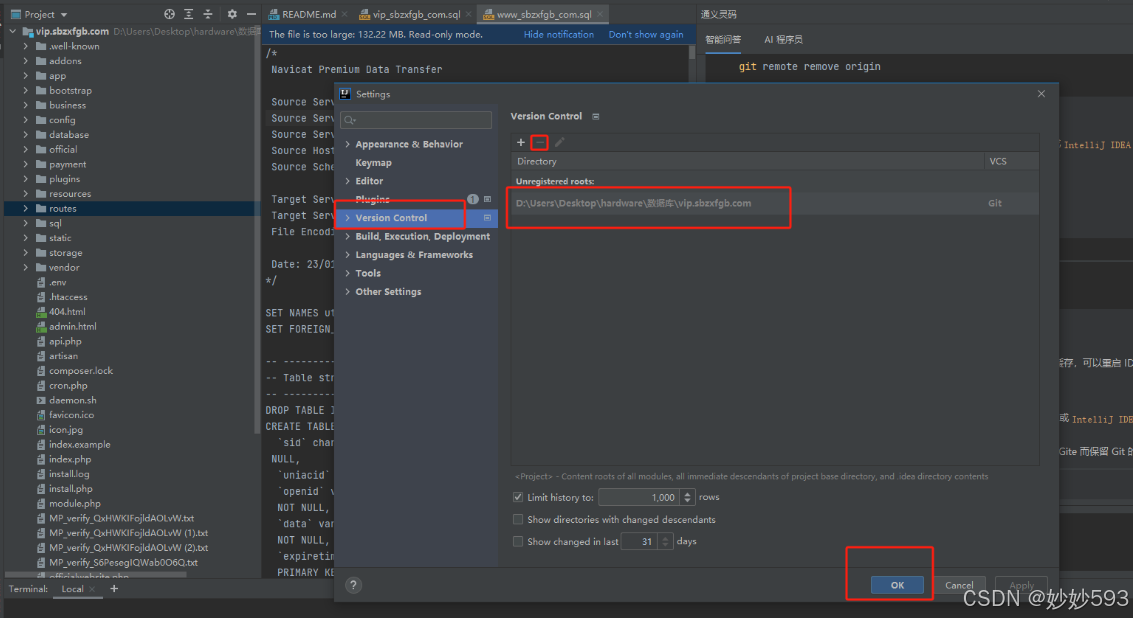The height and width of the screenshot is (619, 1133).
Task: Click the Plugins update badge
Action: tap(473, 199)
